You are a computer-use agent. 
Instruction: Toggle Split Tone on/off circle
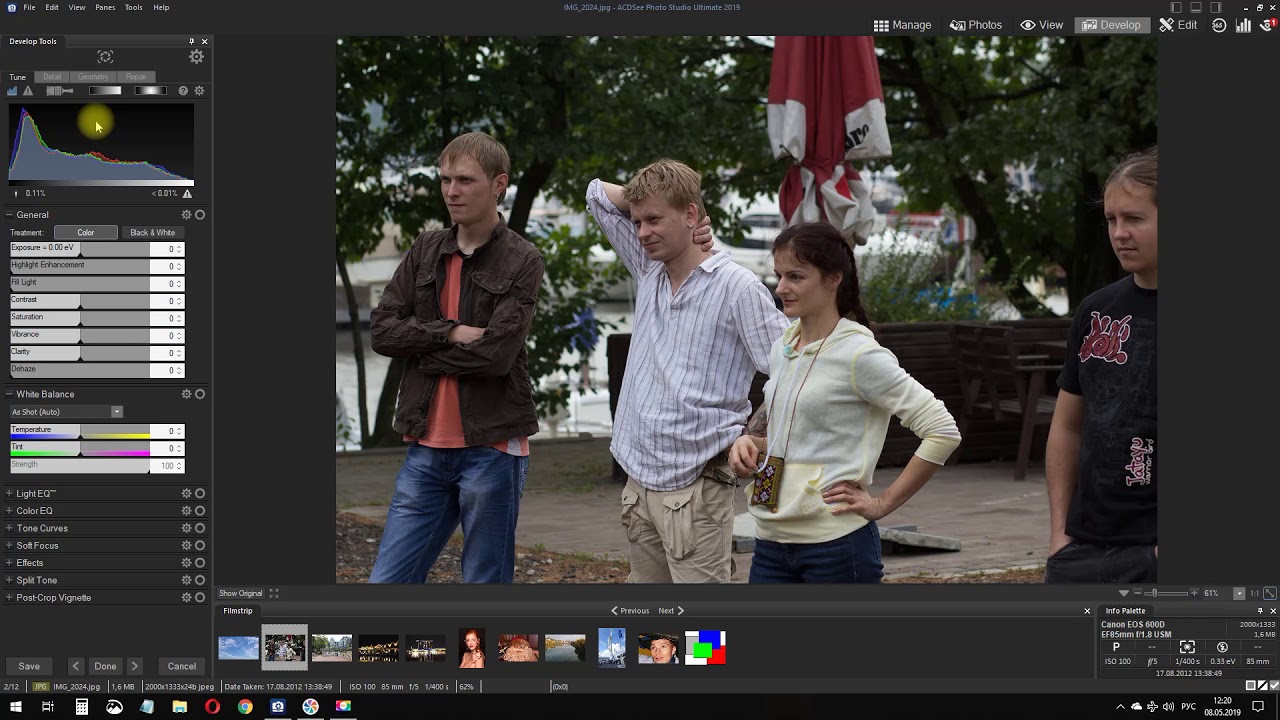click(x=200, y=580)
